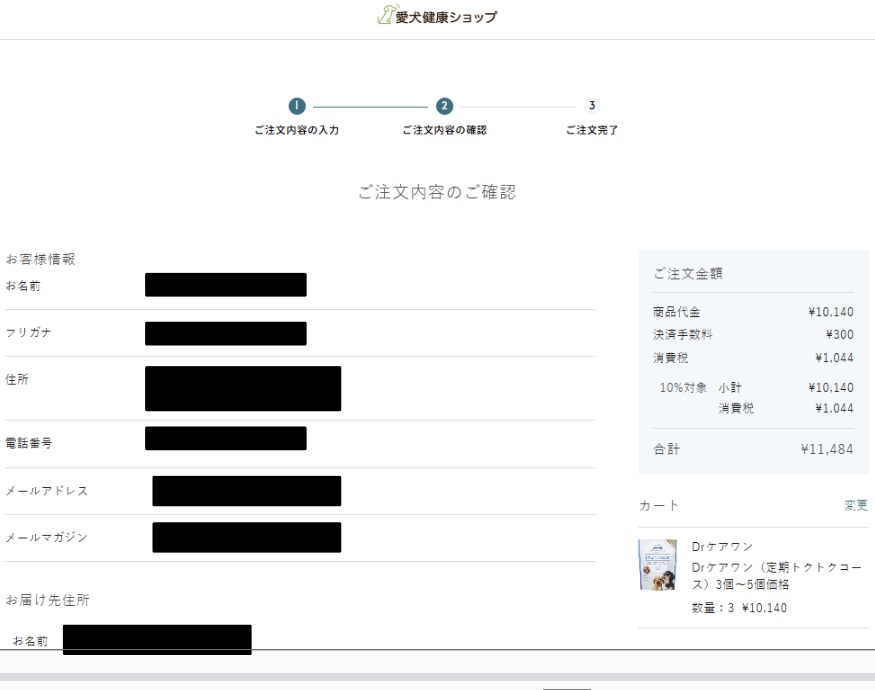Click the 愛犬健康ショップ dog logo icon
875x690 pixels.
(385, 16)
